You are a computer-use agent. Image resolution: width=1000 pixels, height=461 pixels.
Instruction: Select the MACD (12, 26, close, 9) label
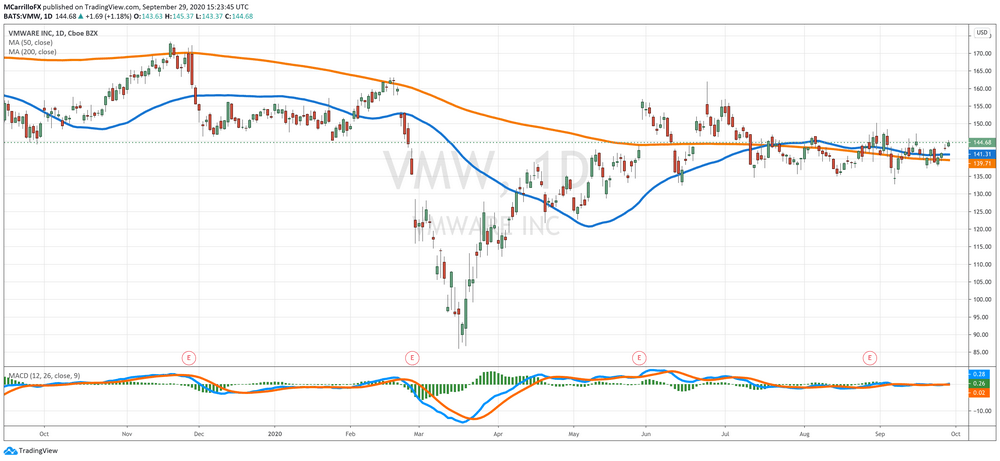pos(43,376)
